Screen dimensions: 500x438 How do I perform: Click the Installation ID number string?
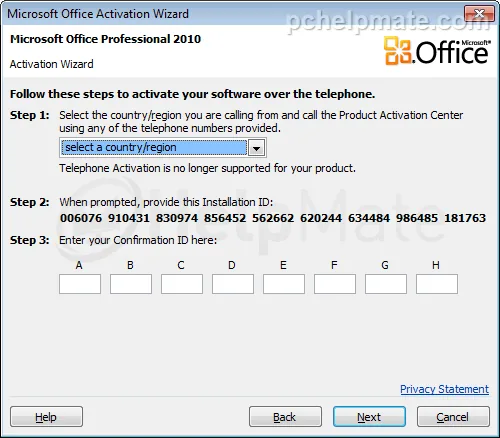[x=273, y=218]
